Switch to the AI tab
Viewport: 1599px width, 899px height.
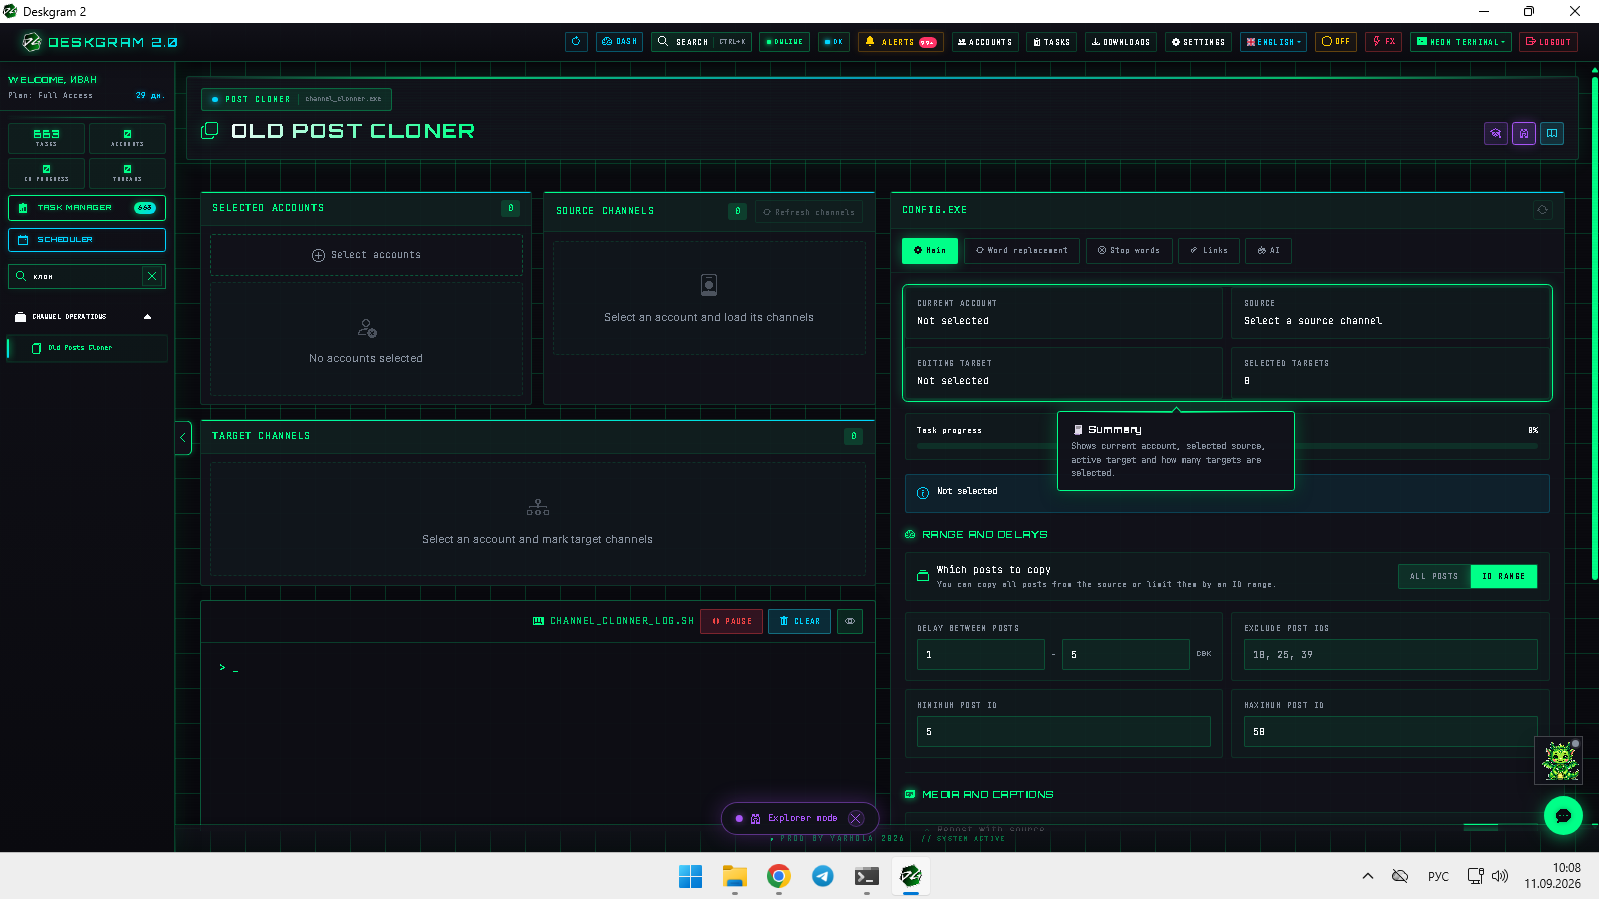click(x=1268, y=251)
